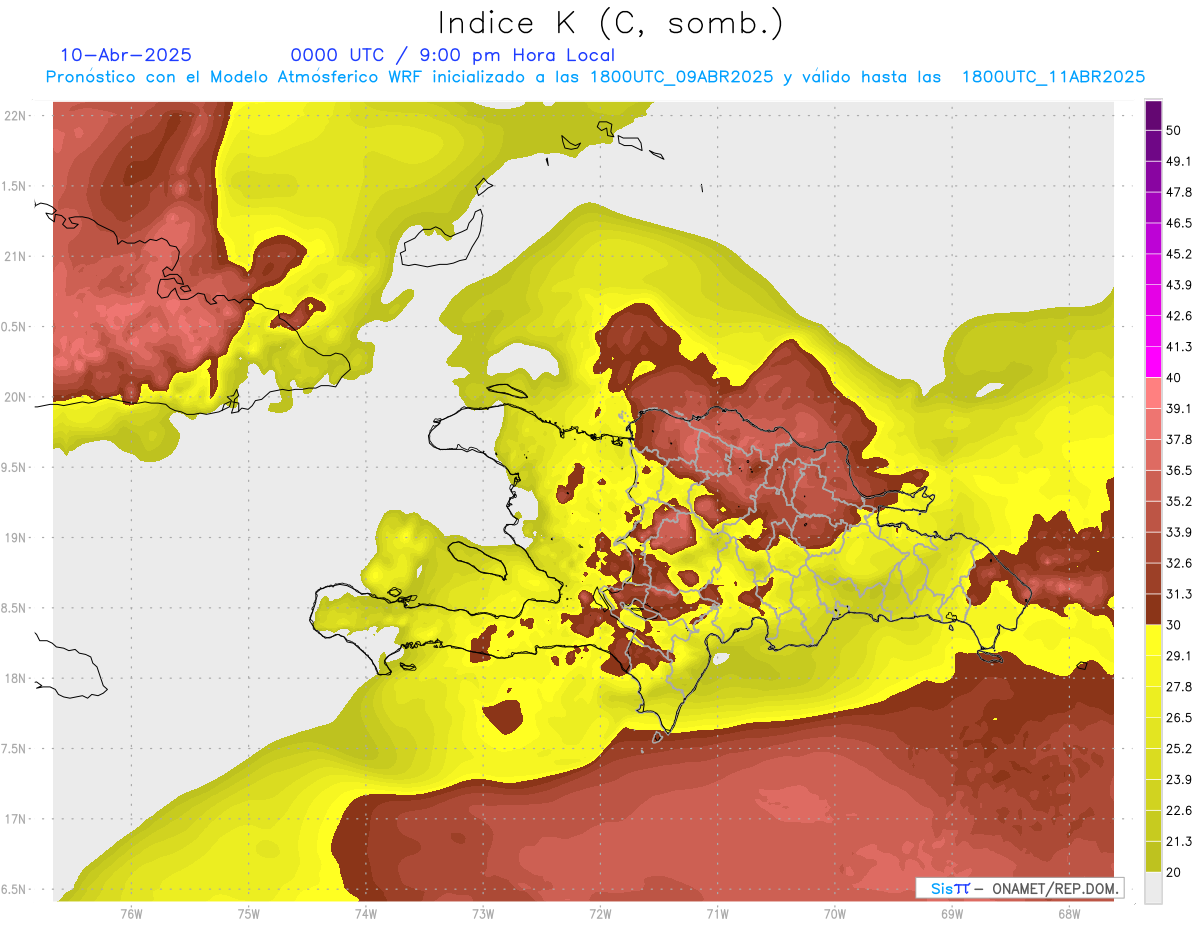Click the 'SisTT - ONAMET/REP.DOM.' credit label
Screen dimensions: 1200x927
click(x=1022, y=888)
